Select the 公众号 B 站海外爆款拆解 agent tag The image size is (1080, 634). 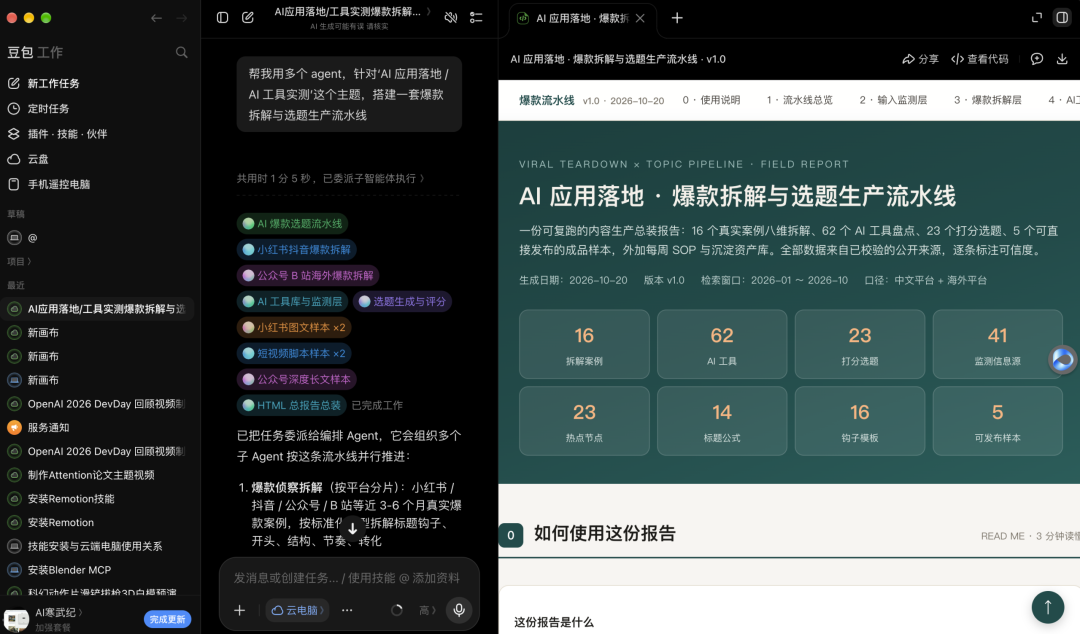308,276
